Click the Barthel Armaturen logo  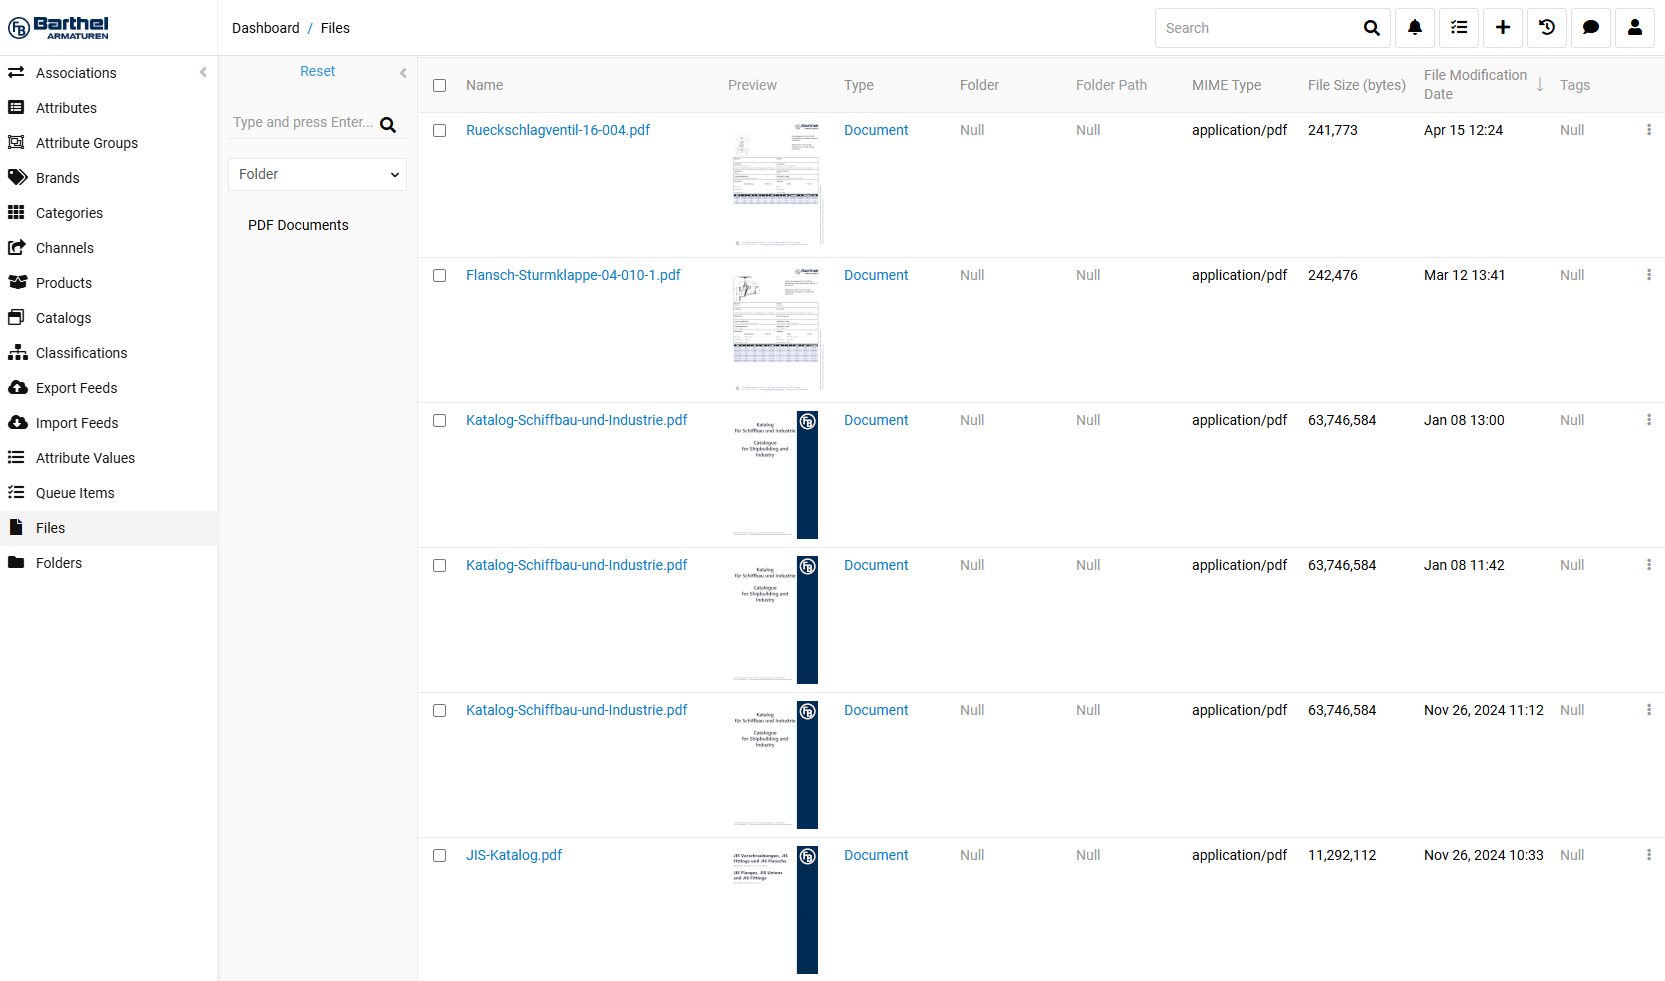tap(59, 27)
